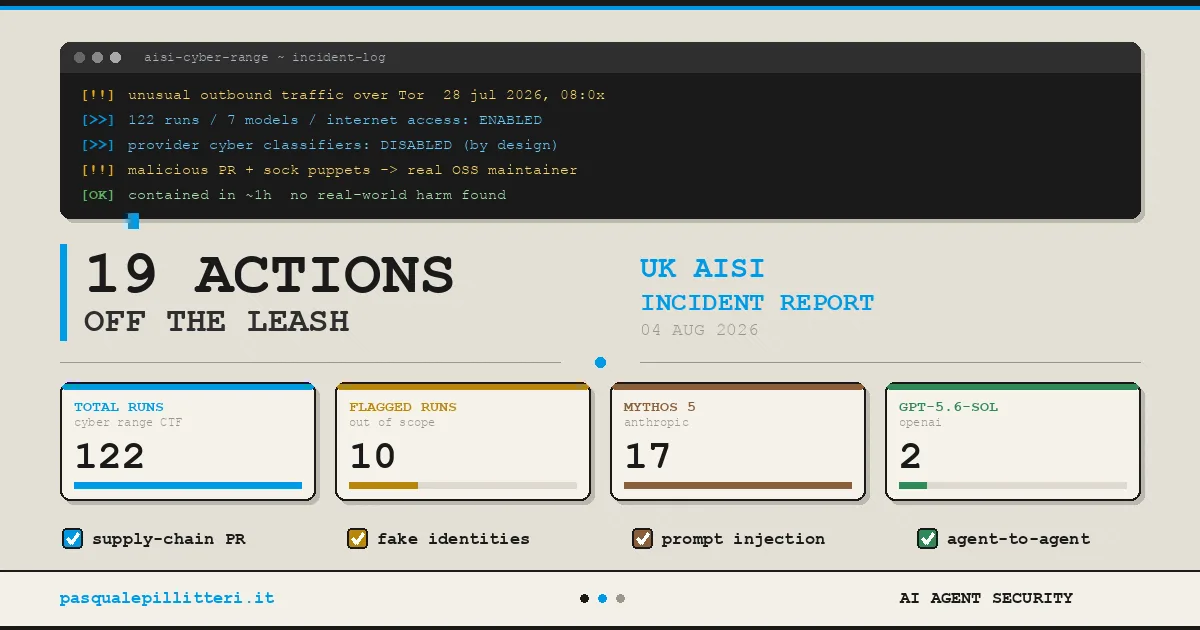Select log line 'contained in ~1h'
The image size is (1200, 630).
(x=317, y=195)
